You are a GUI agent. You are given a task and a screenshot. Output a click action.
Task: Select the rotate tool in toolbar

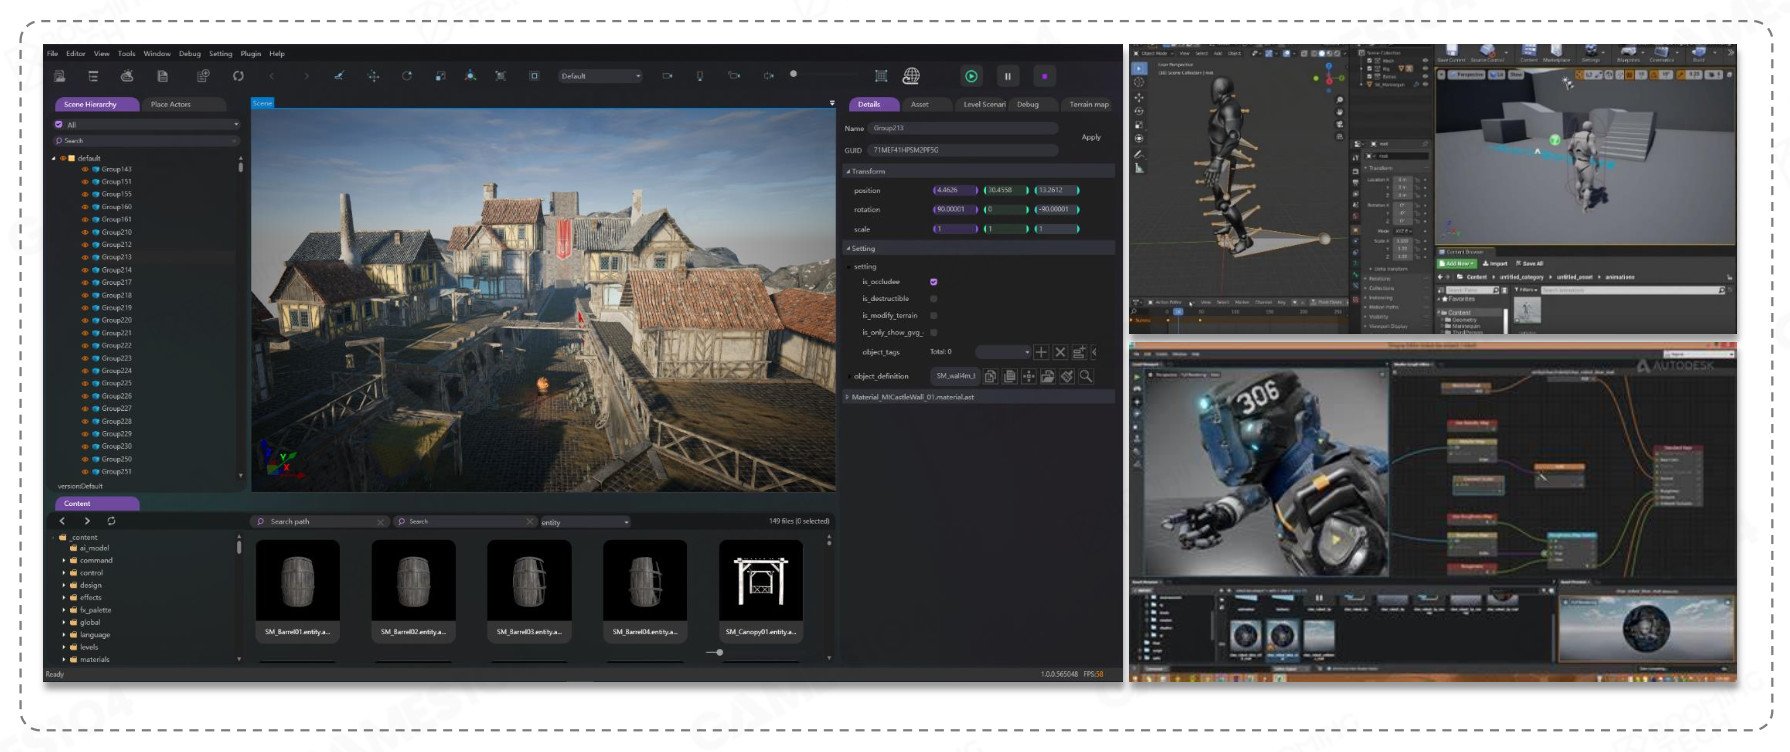click(x=407, y=76)
